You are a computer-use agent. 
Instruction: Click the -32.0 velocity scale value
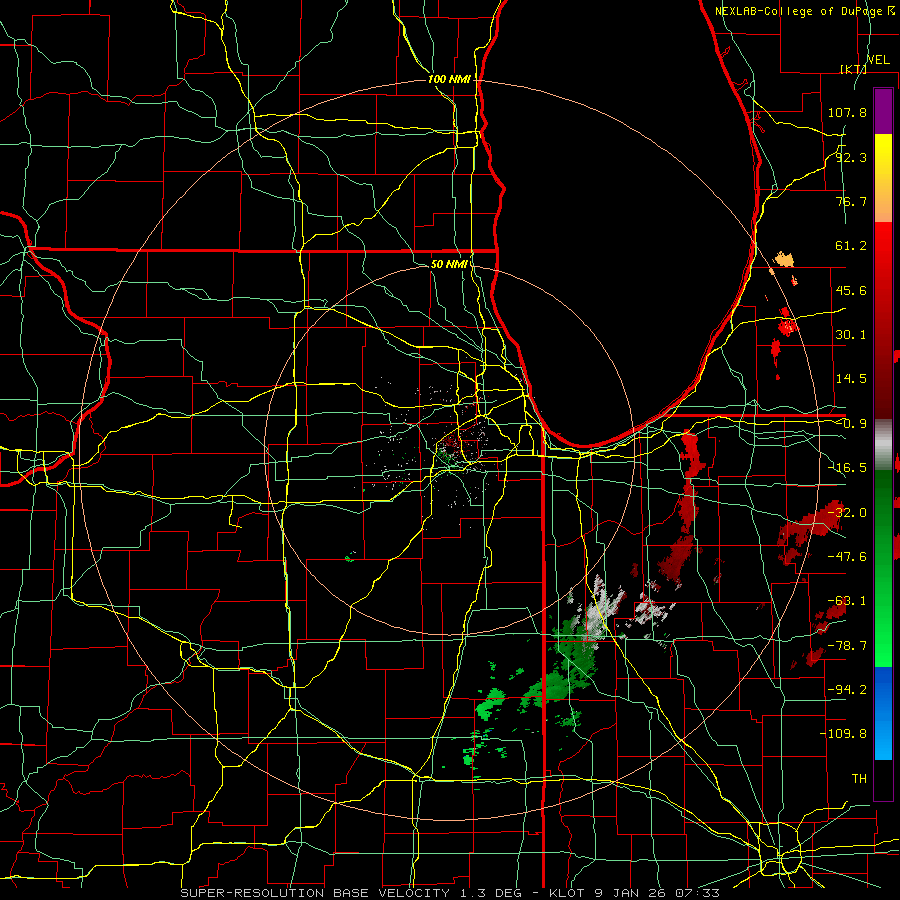[x=847, y=513]
